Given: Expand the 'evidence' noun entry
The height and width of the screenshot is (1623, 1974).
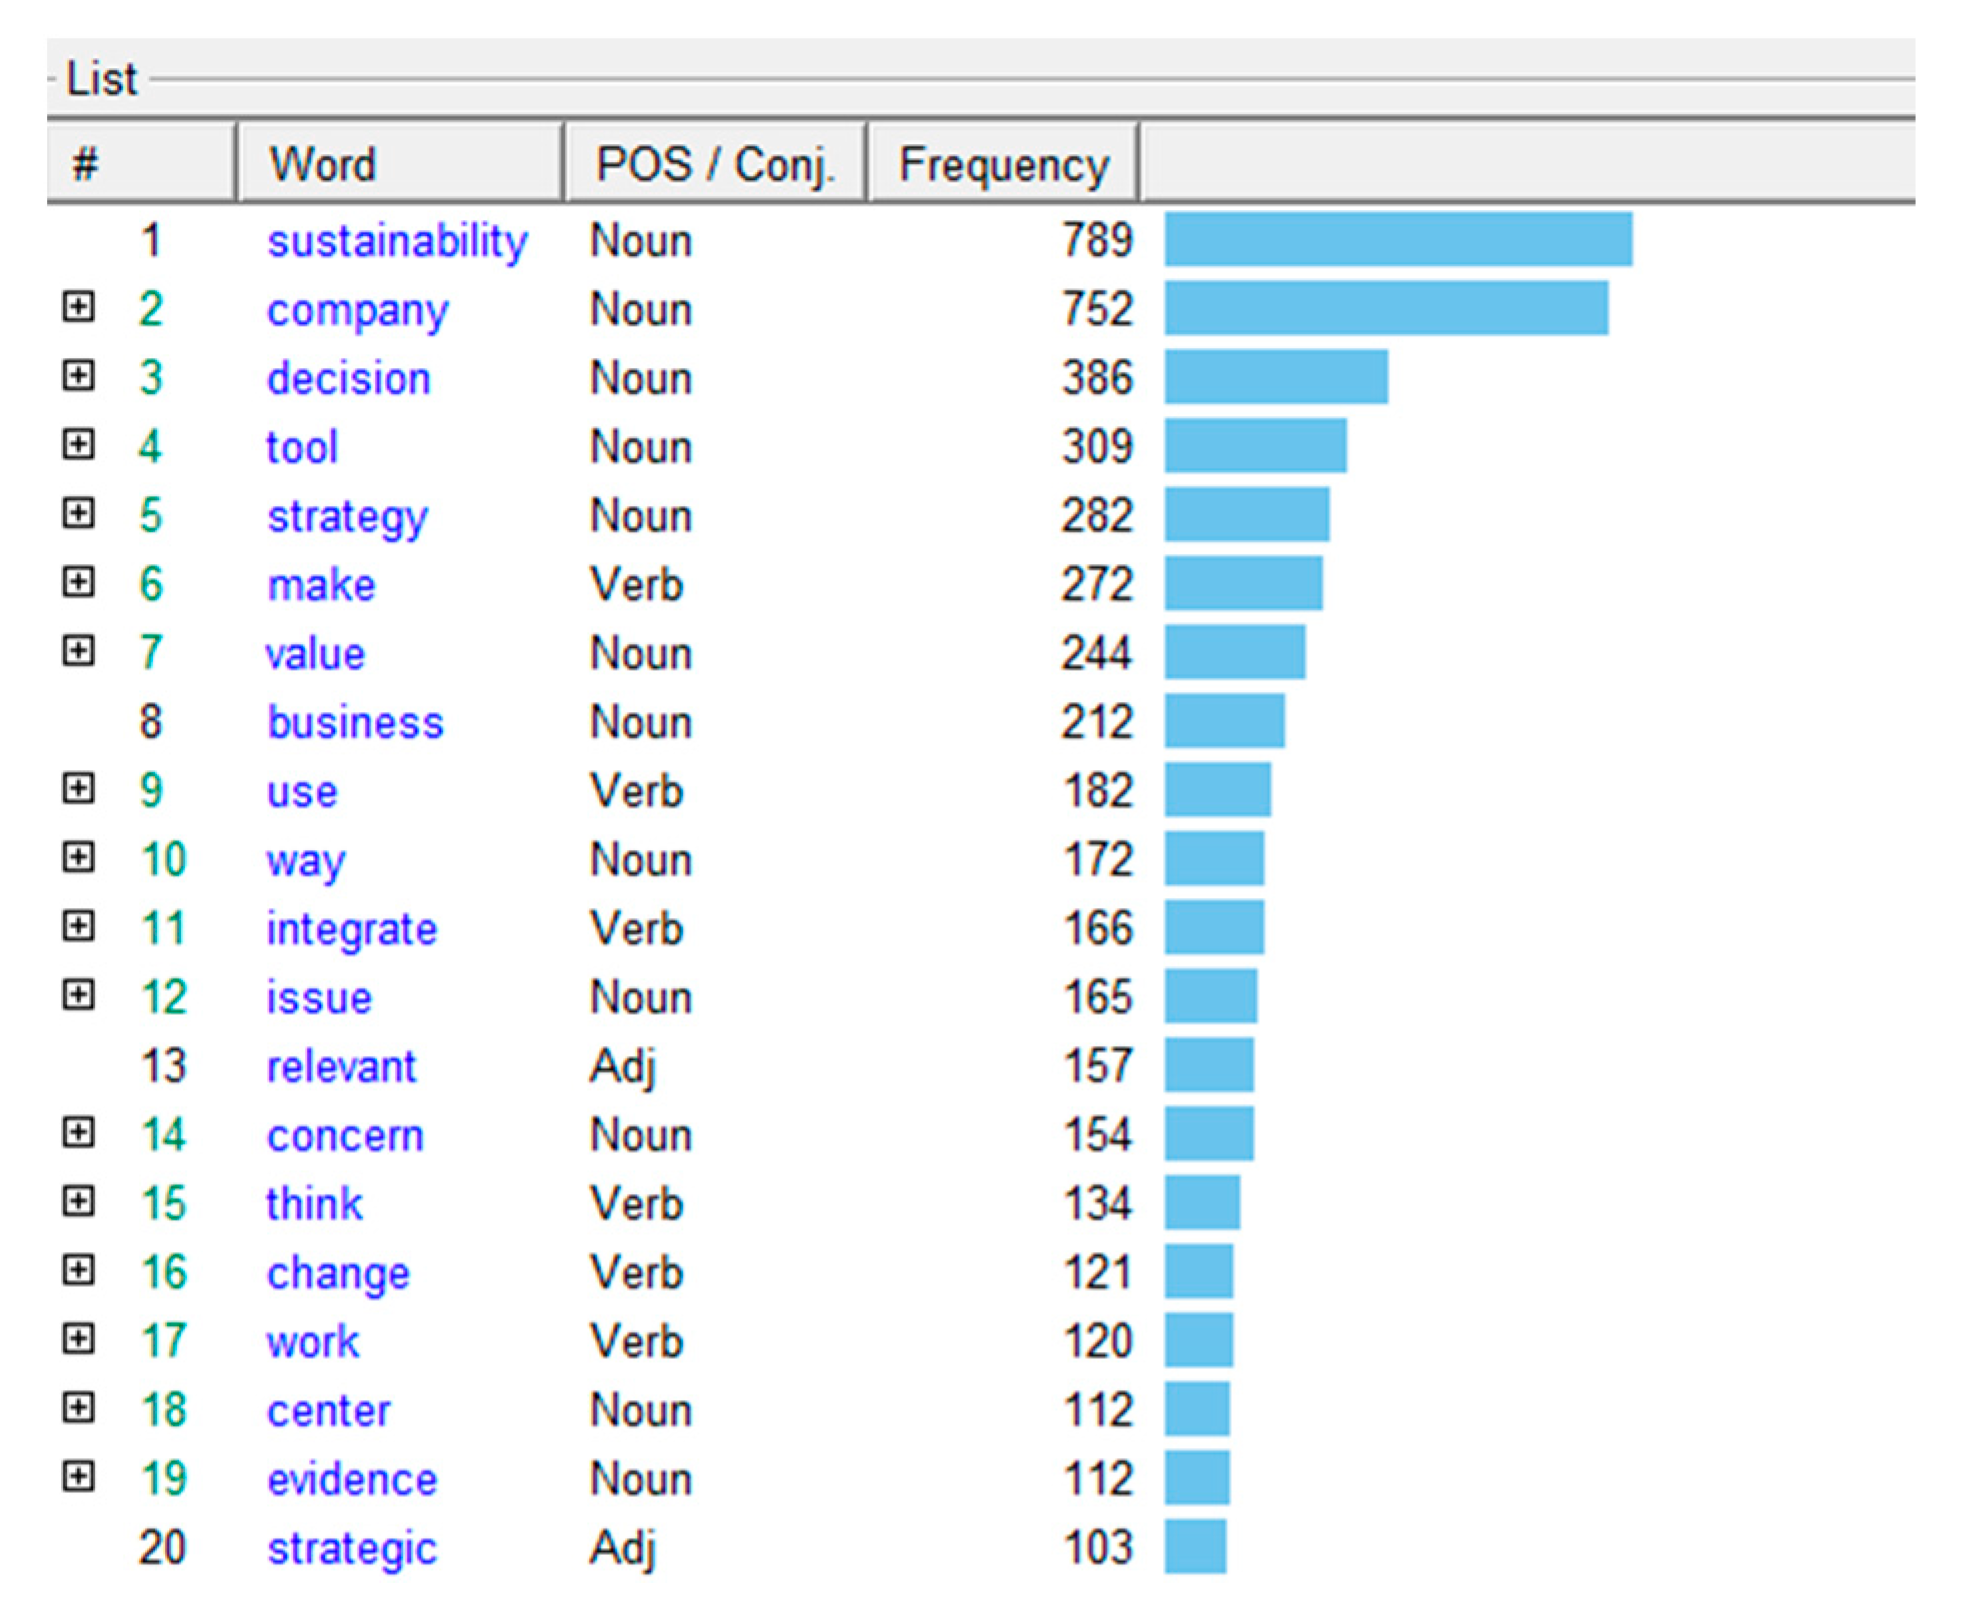Looking at the screenshot, I should (x=78, y=1477).
